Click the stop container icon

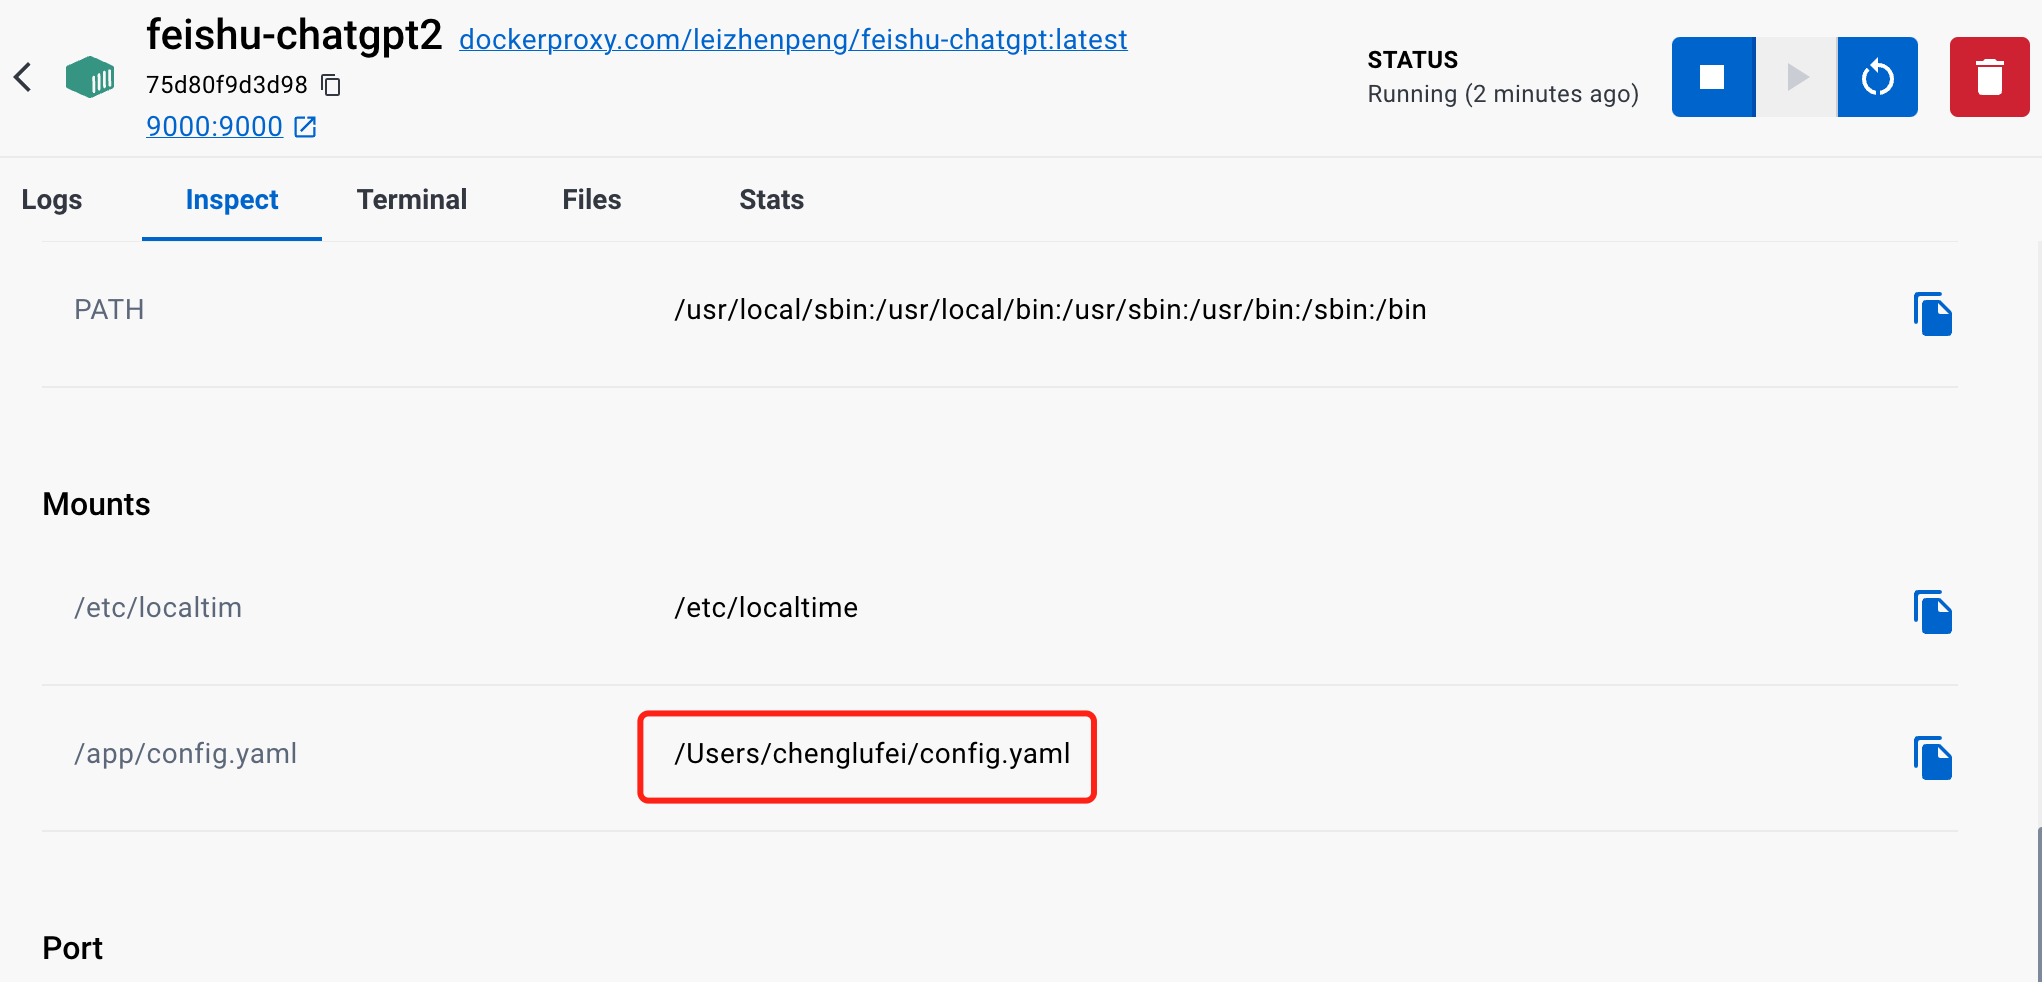(x=1712, y=76)
